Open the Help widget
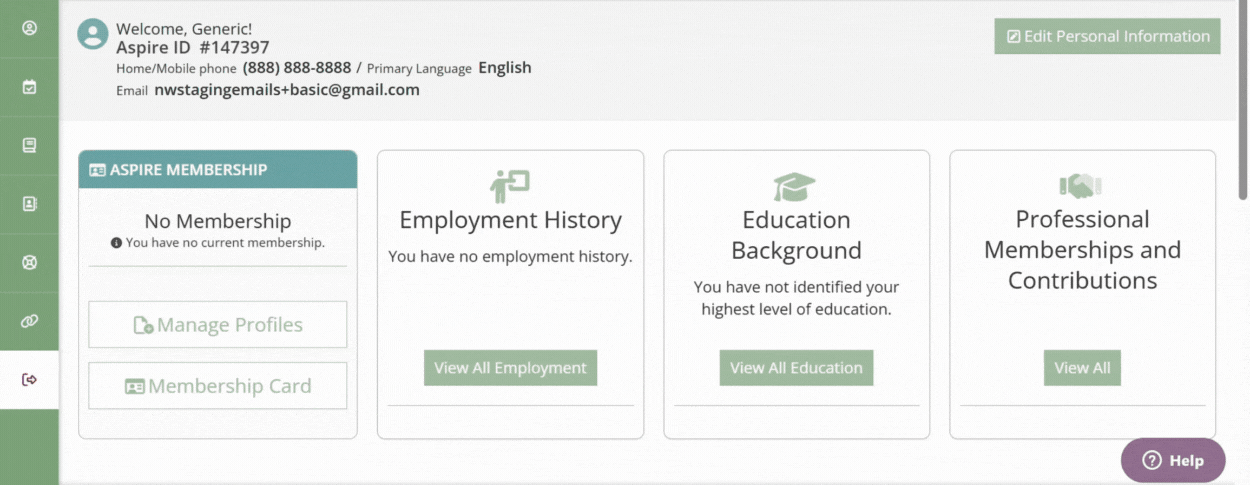 pyautogui.click(x=1173, y=460)
